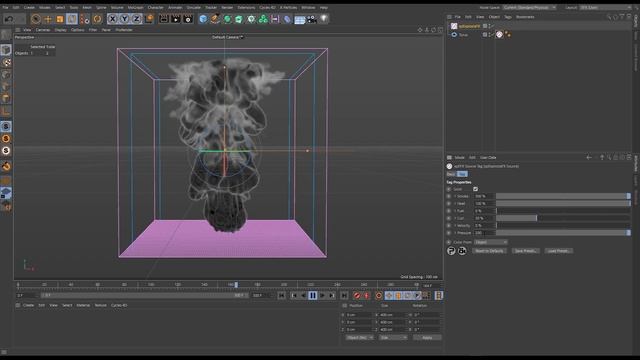Toggle keyframe dot for Pressure parameter
This screenshot has width=640, height=360.
tap(449, 233)
